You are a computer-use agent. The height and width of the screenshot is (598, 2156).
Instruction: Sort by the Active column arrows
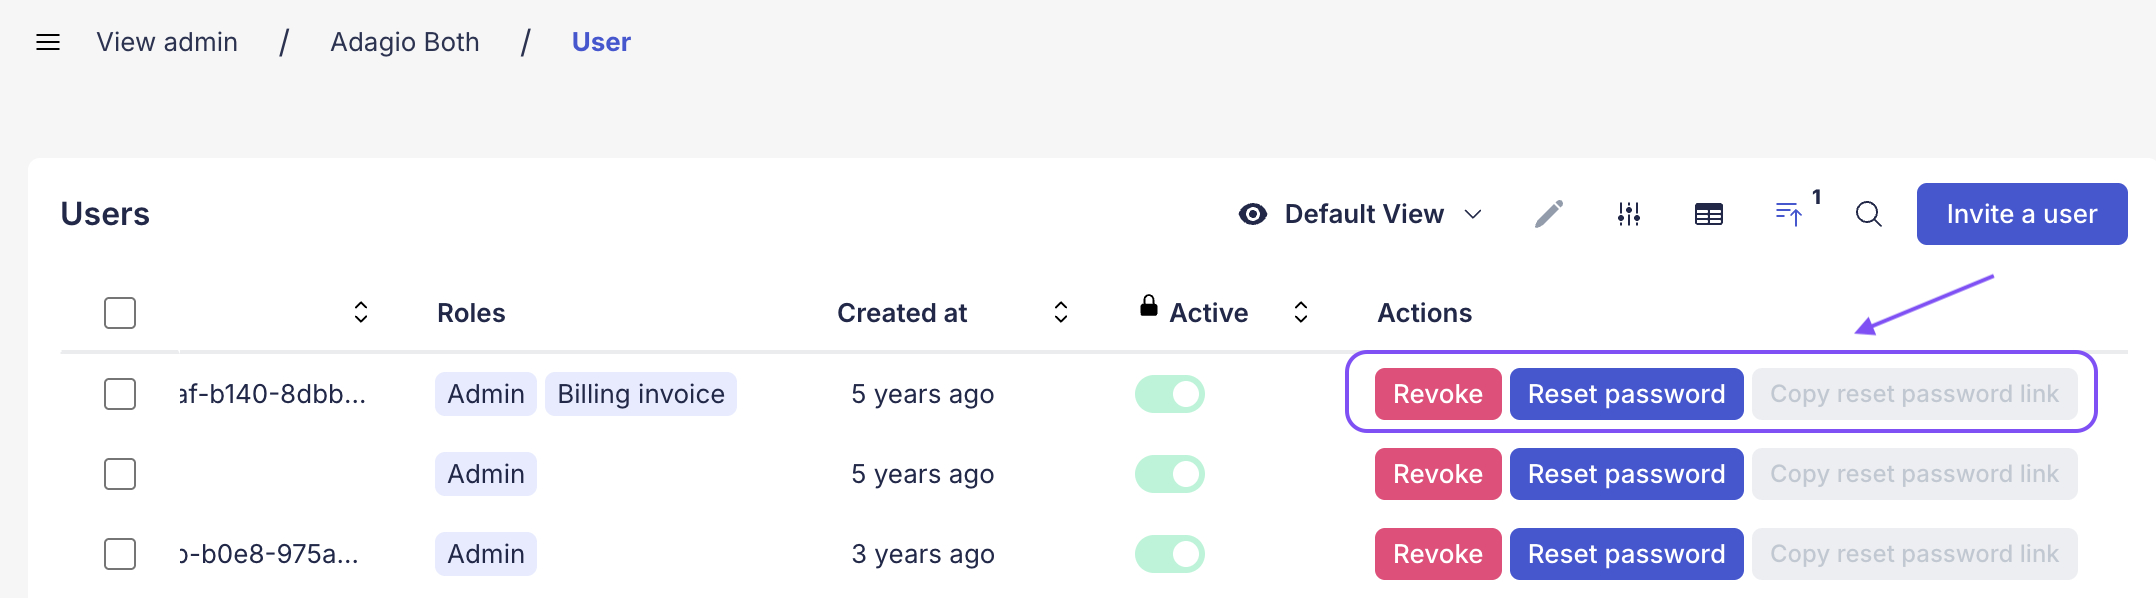click(1300, 313)
